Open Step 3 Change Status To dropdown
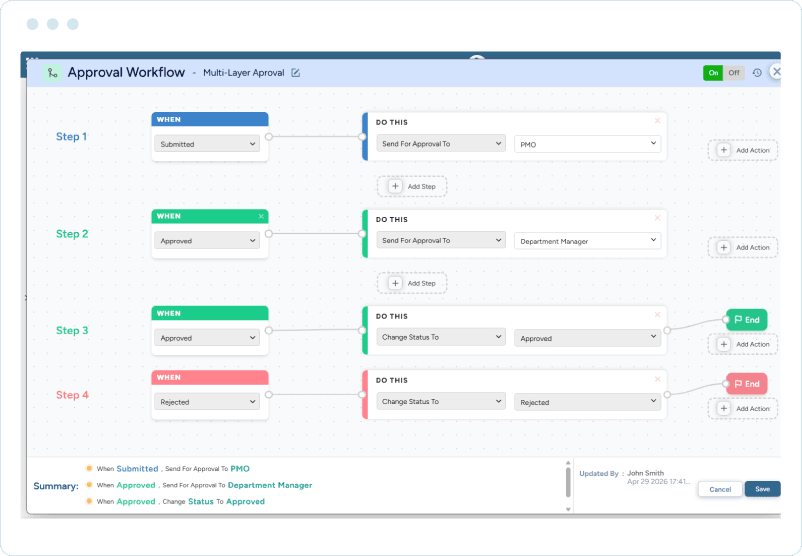 (441, 337)
